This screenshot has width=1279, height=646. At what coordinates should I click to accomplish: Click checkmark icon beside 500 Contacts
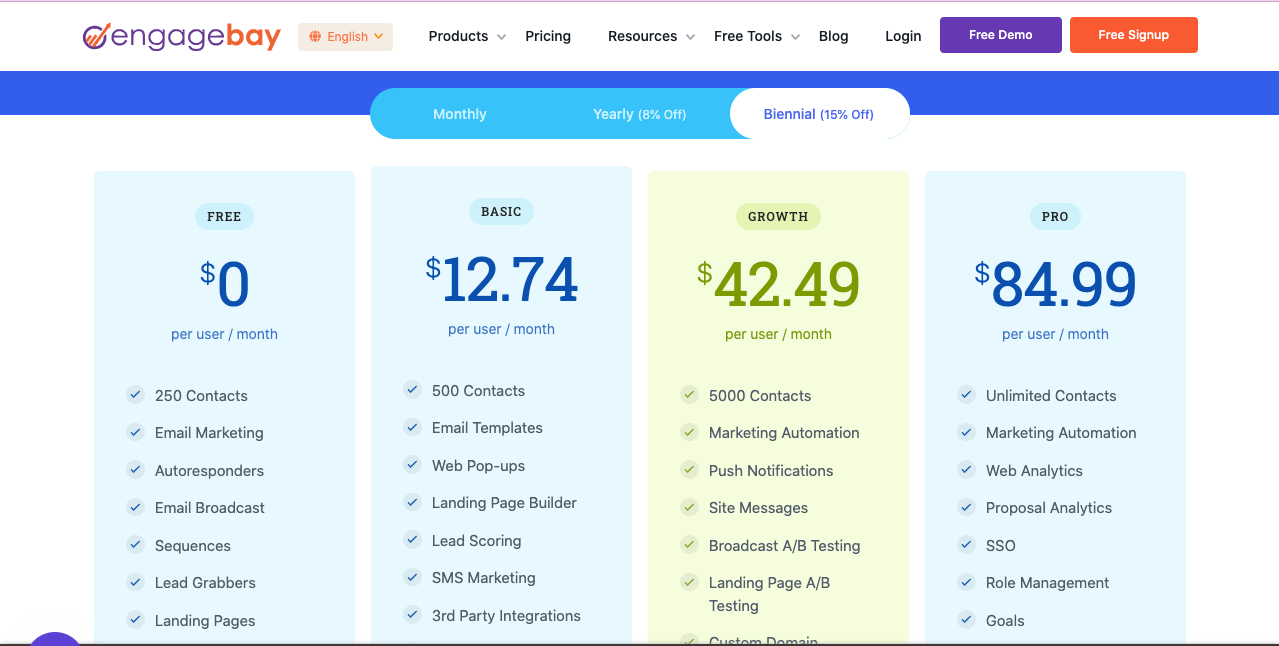(412, 390)
